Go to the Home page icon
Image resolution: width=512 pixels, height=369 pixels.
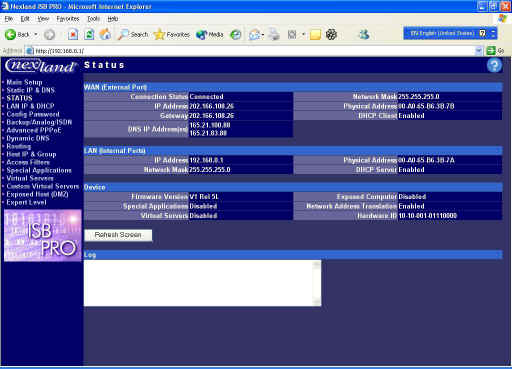(x=105, y=34)
